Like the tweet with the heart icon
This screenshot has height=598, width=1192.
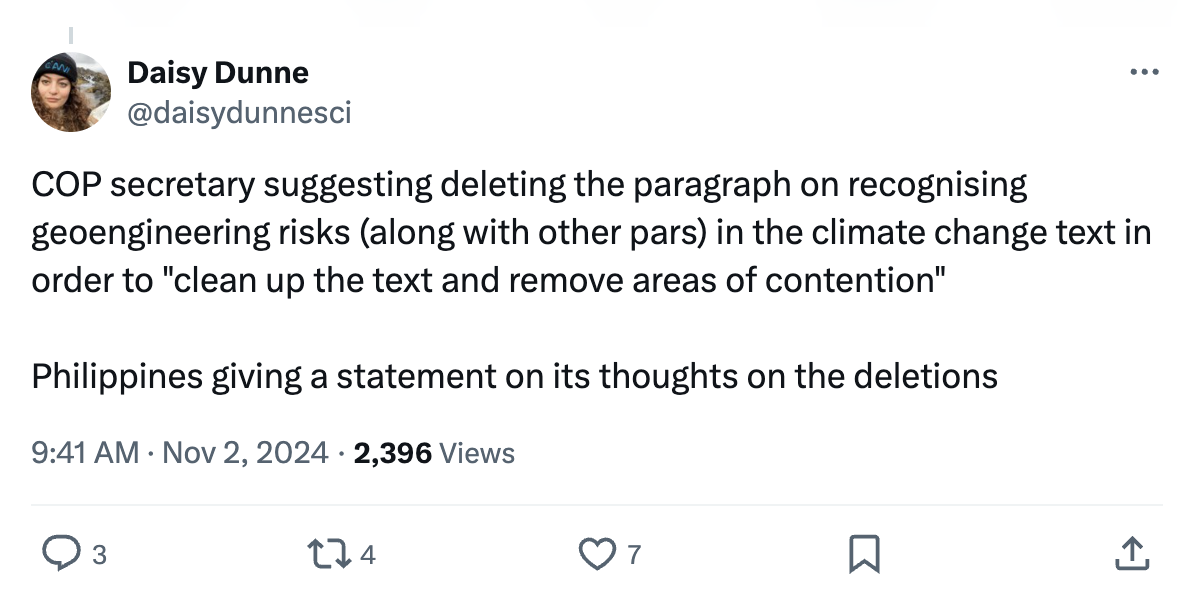click(601, 553)
